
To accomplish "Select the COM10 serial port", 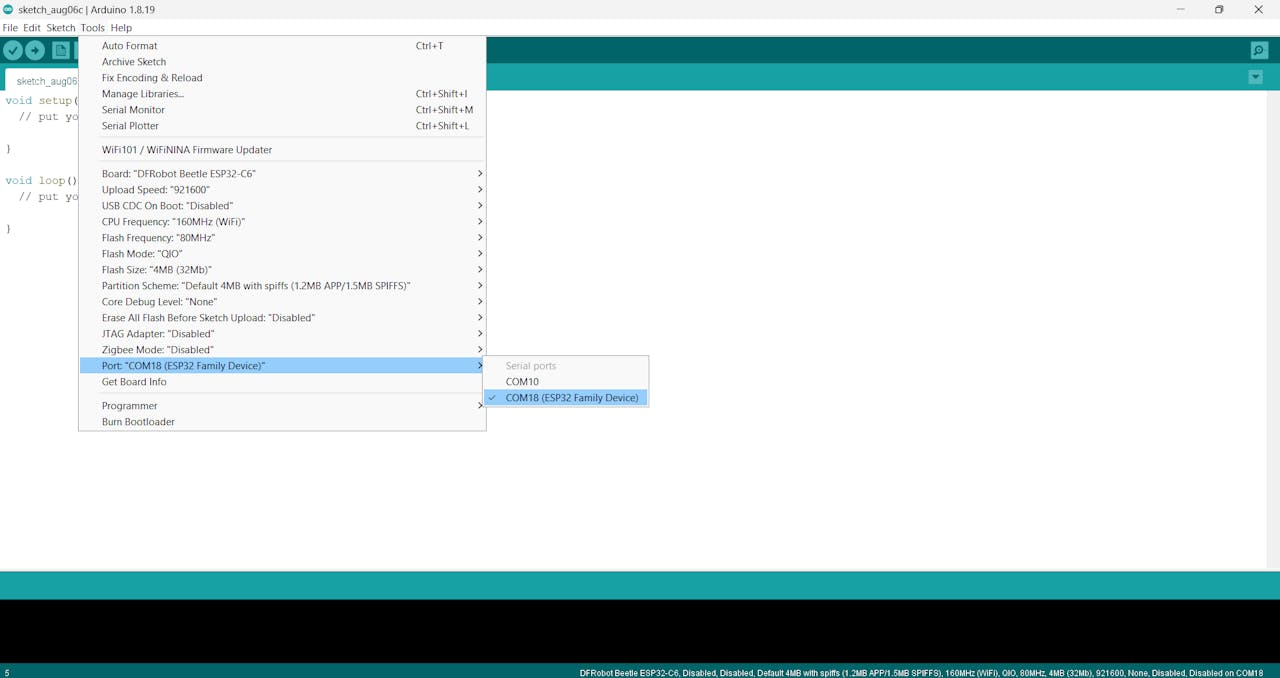I will click(x=566, y=382).
